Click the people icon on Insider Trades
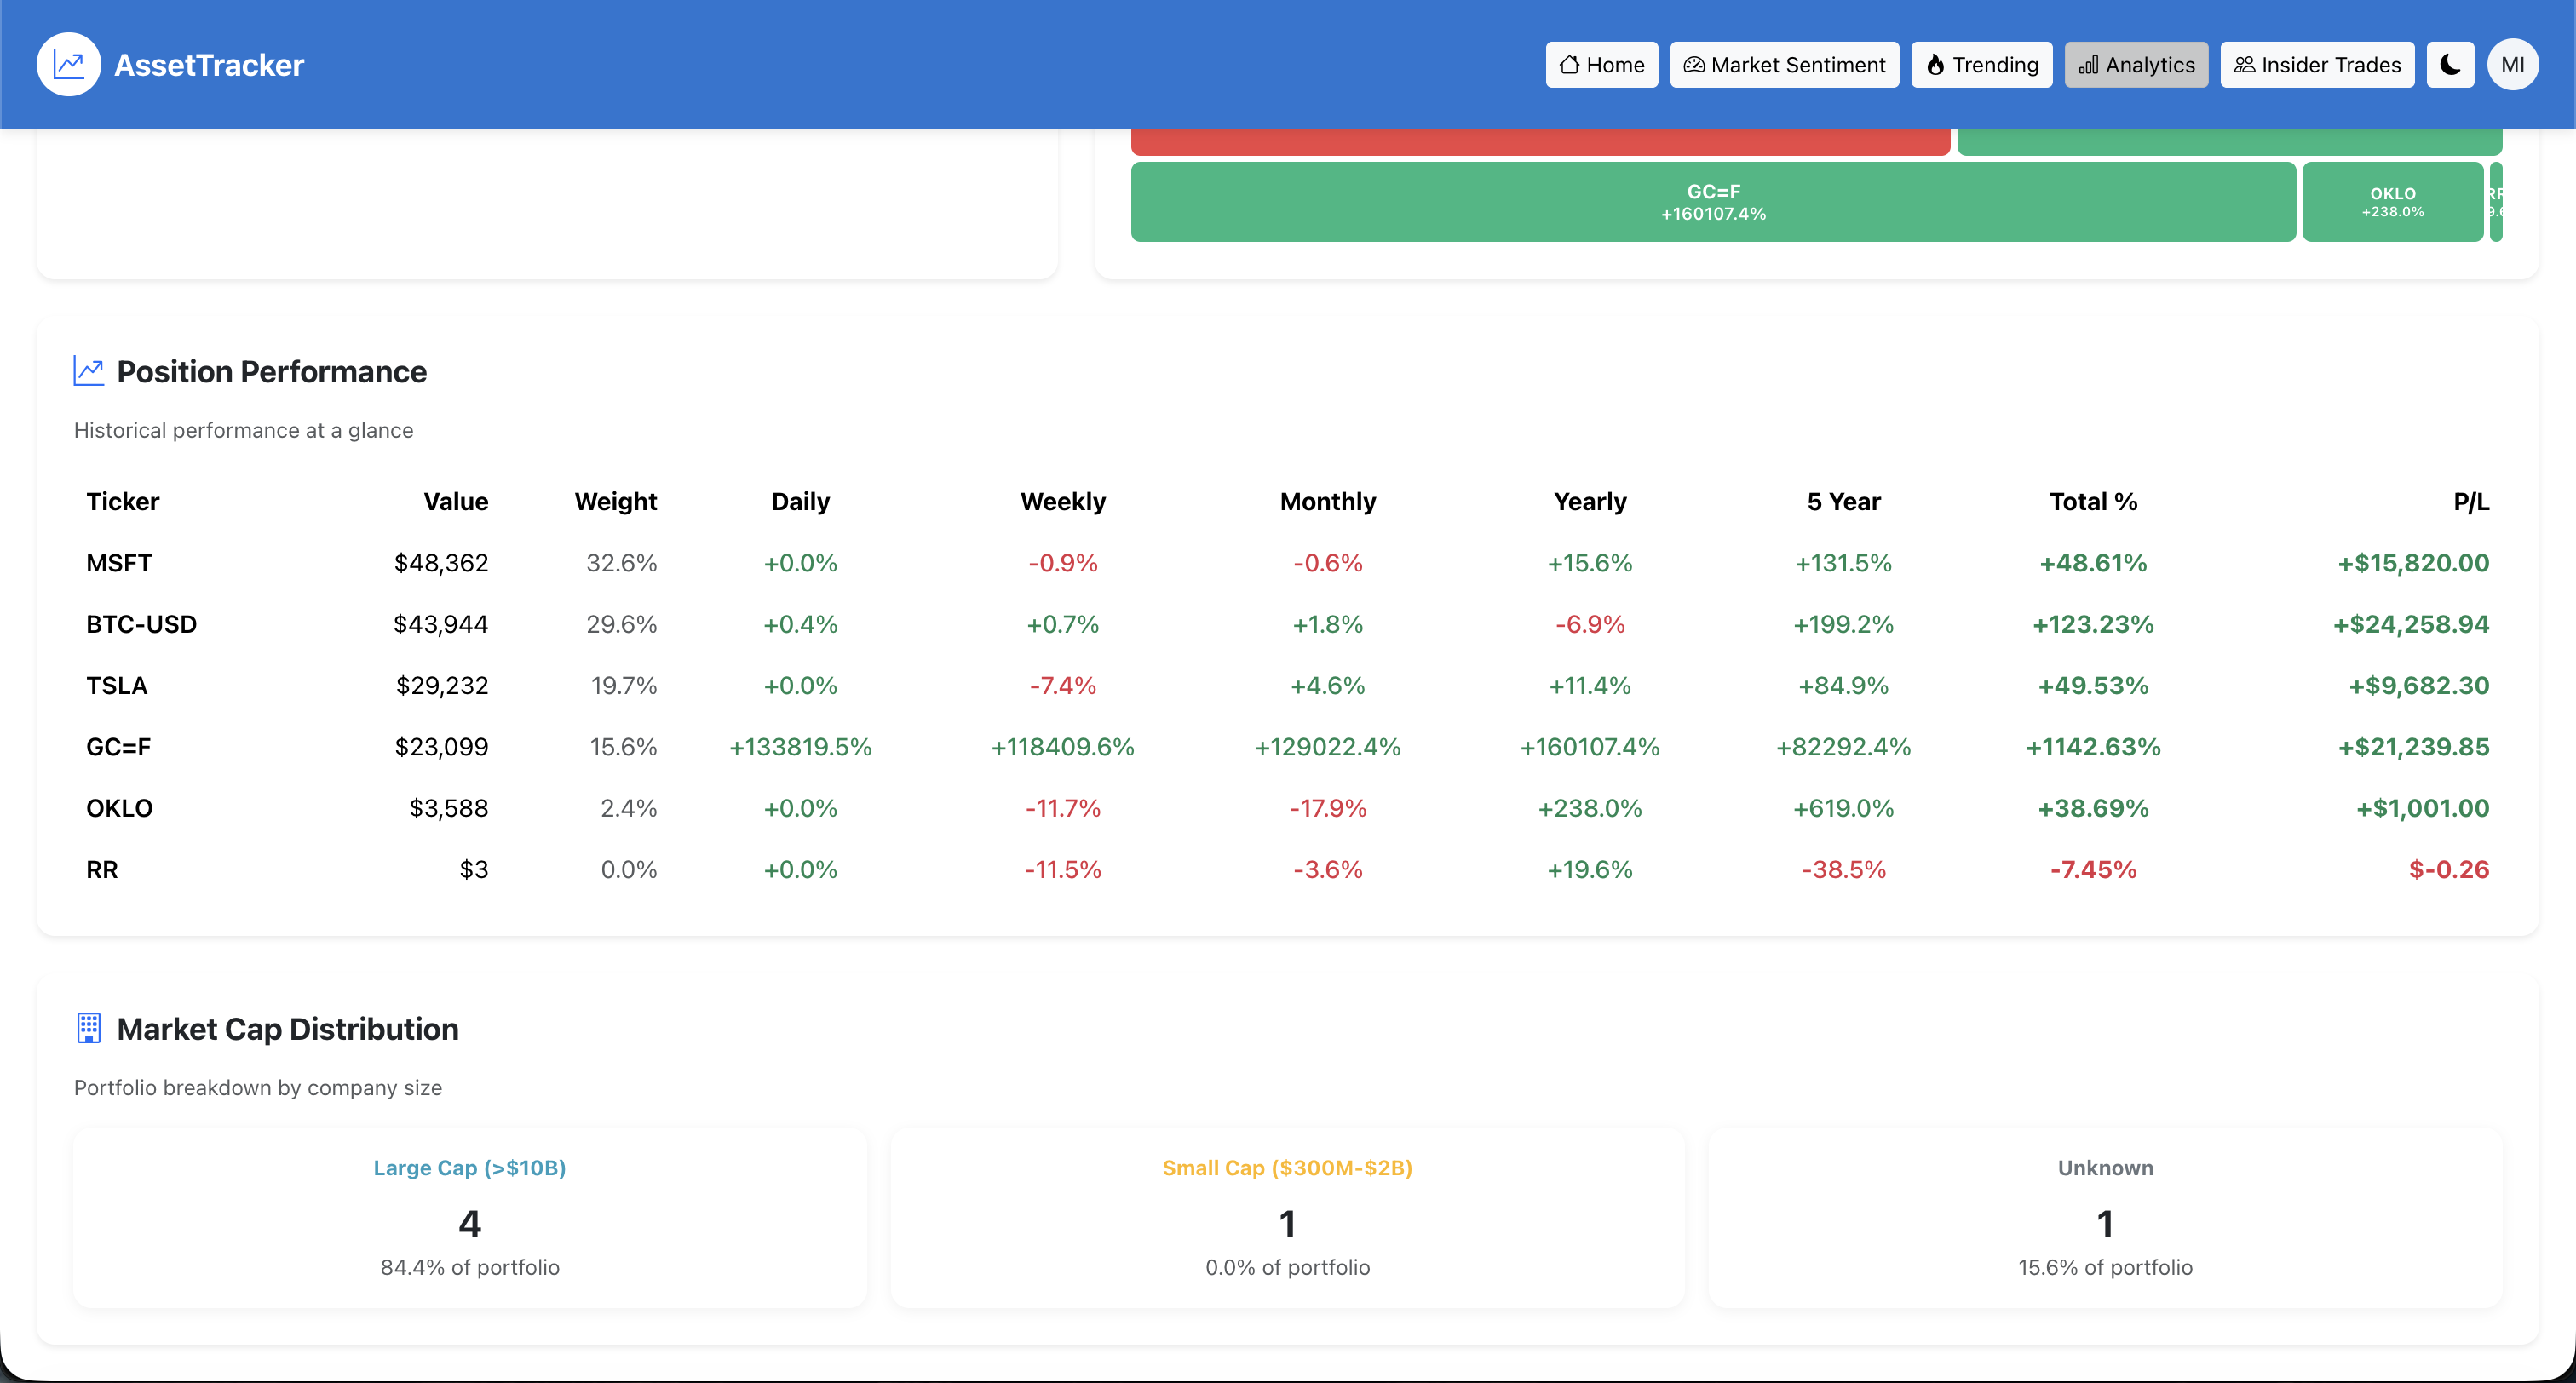 coord(2243,64)
